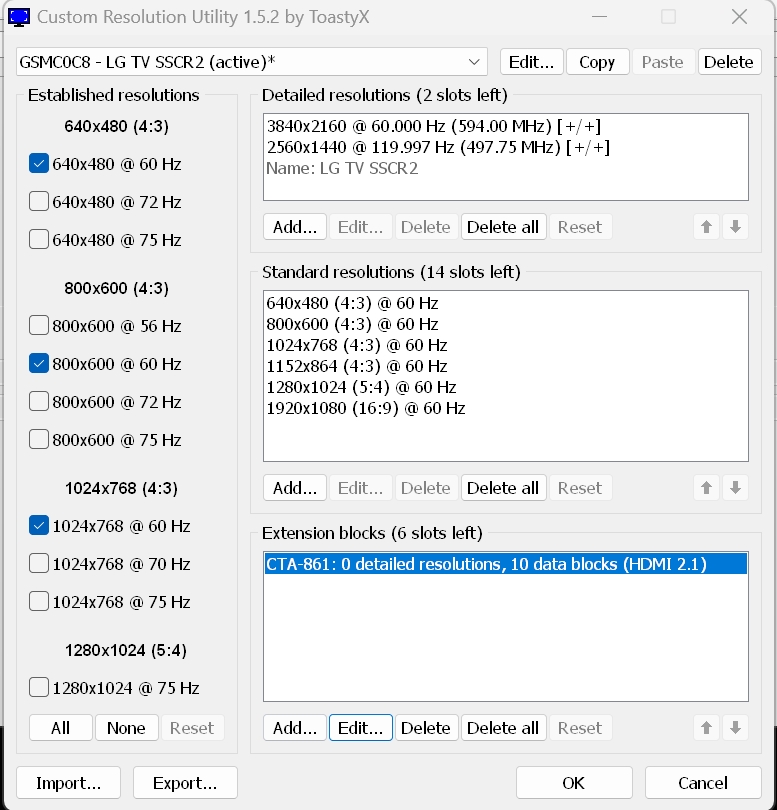Click Edit button for Extension blocks
777x810 pixels.
[x=360, y=728]
